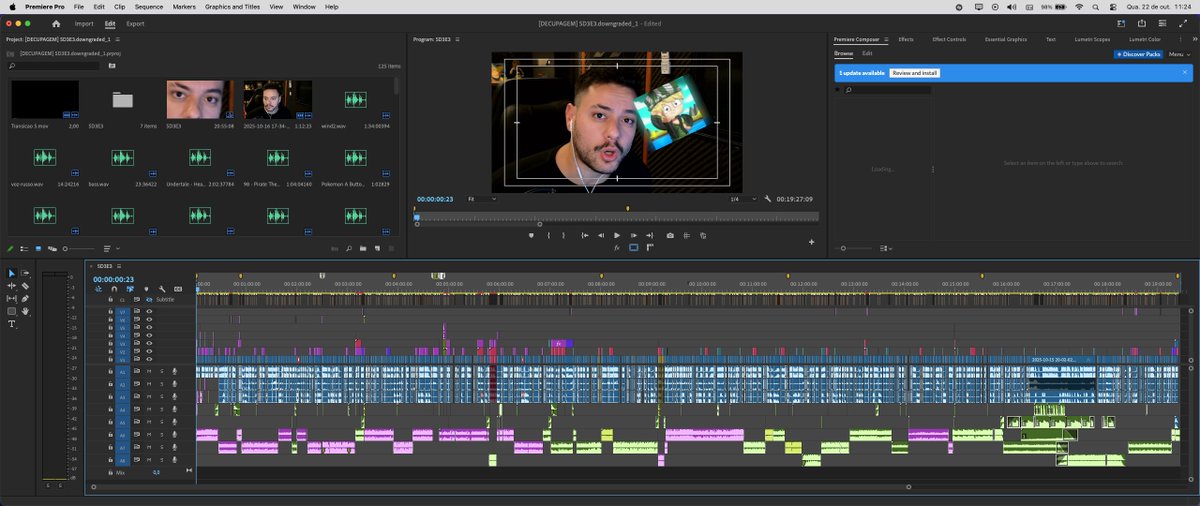Switch Project panel to list view
The width and height of the screenshot is (1200, 506).
(x=25, y=248)
